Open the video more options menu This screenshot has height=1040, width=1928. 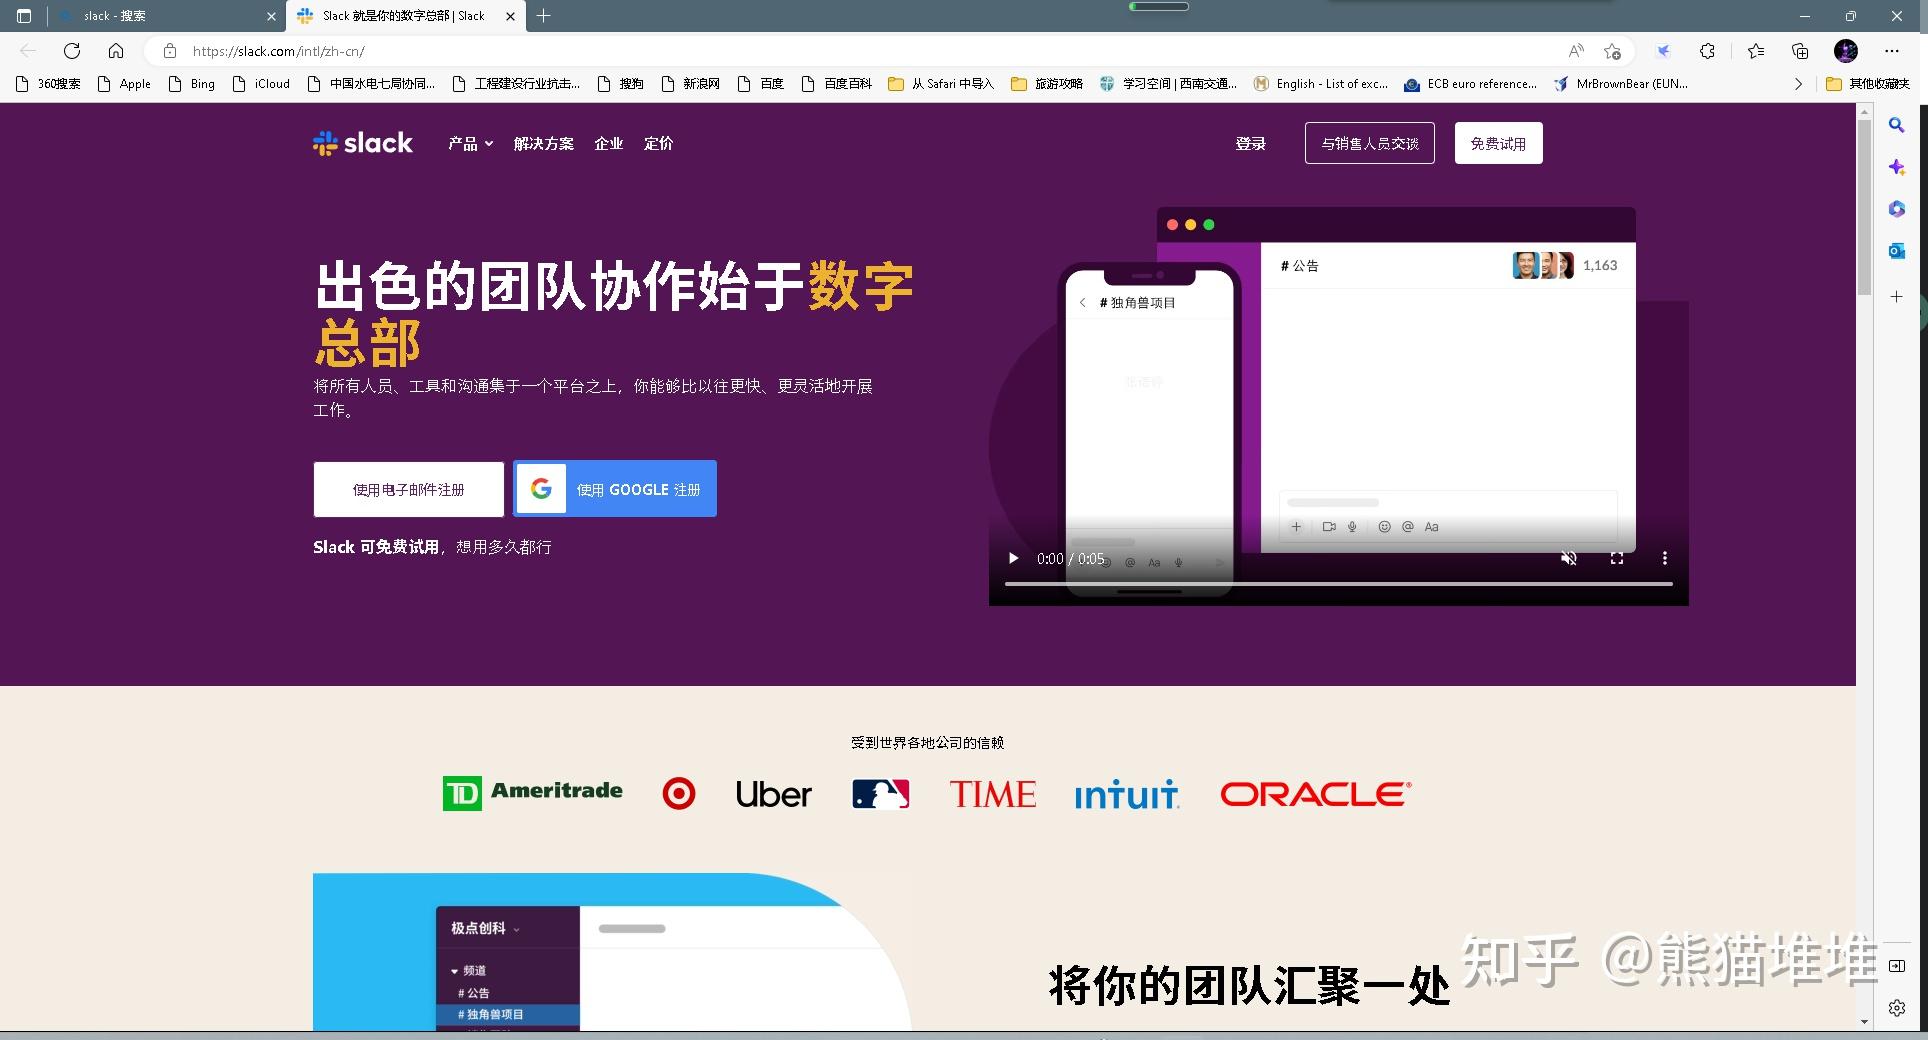point(1664,558)
